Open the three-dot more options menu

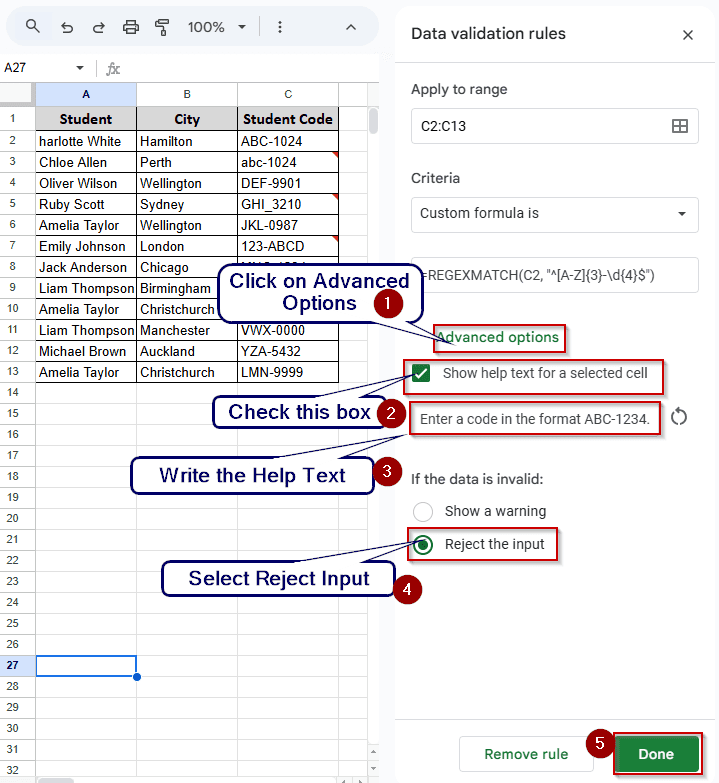[x=280, y=27]
